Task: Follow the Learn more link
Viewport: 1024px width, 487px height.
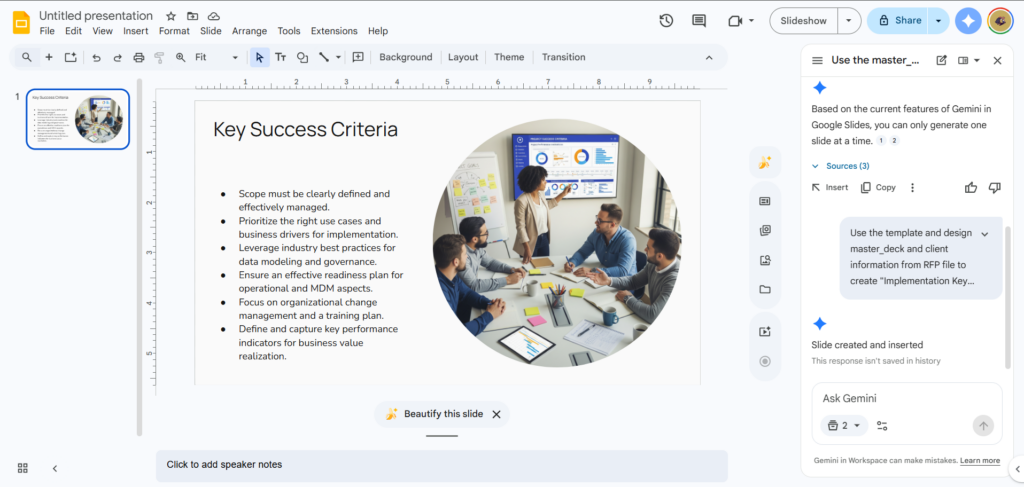Action: pos(979,461)
